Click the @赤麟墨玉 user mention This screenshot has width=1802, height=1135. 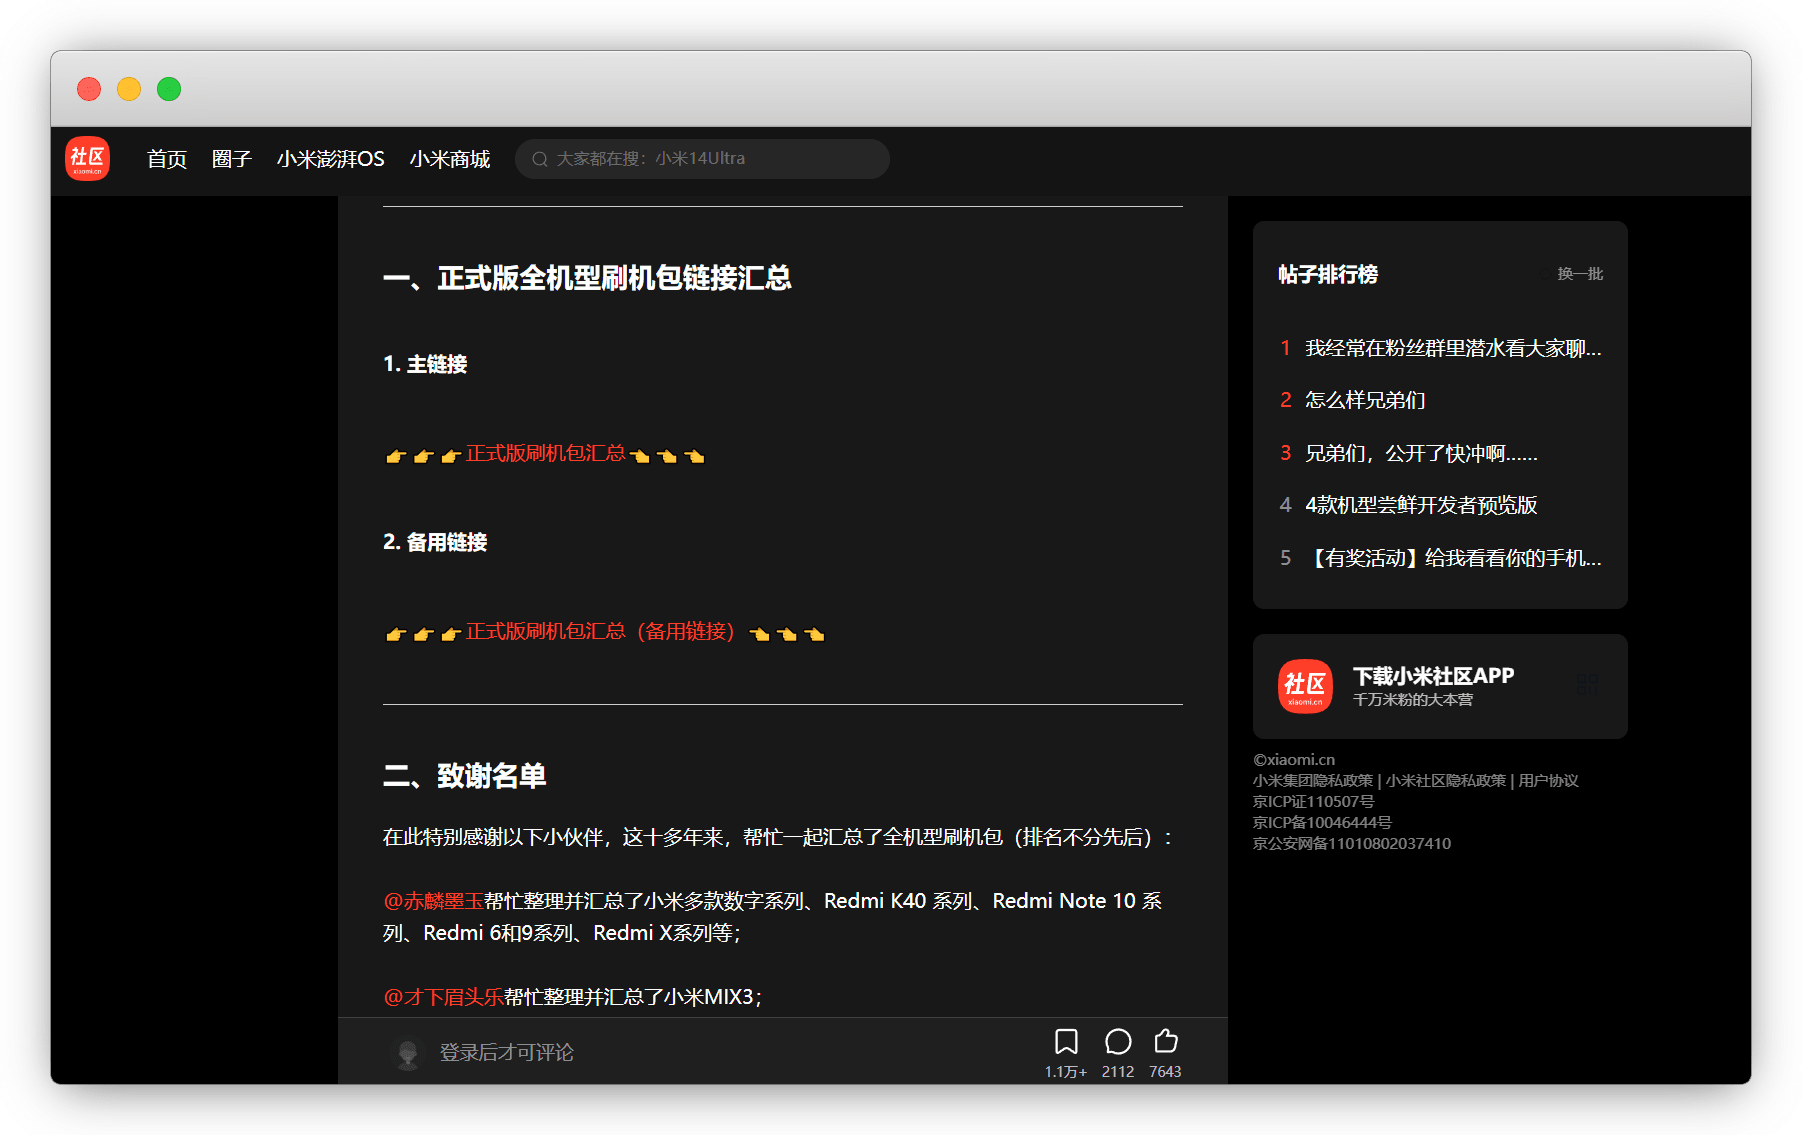(x=433, y=901)
